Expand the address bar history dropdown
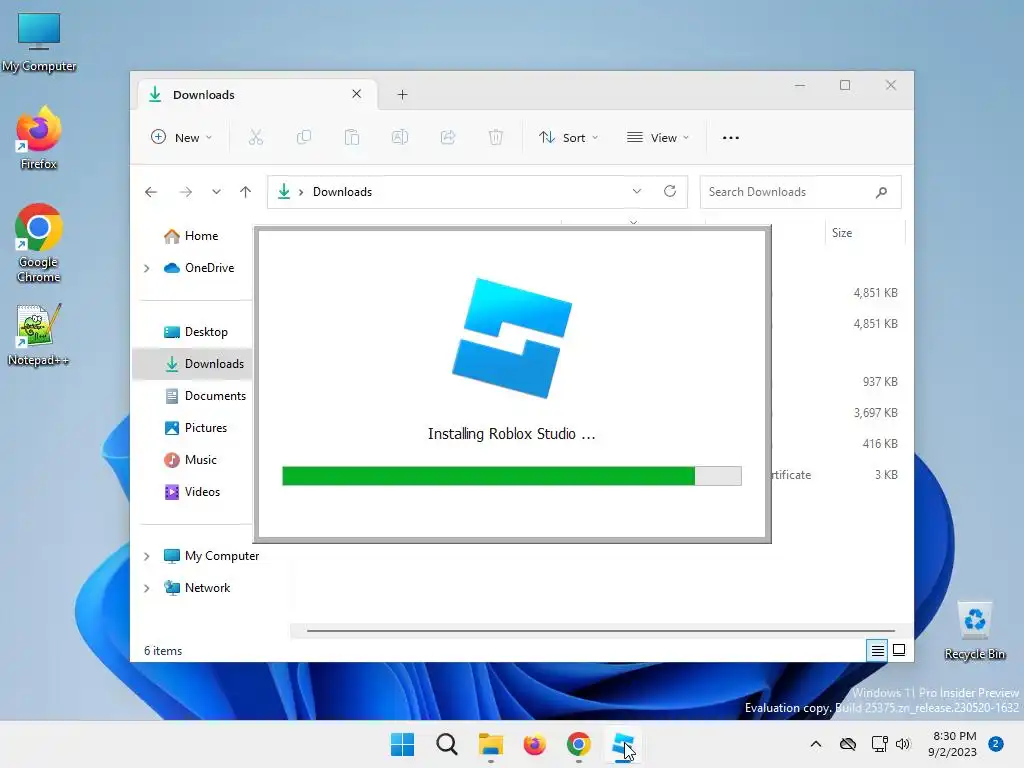 click(637, 191)
